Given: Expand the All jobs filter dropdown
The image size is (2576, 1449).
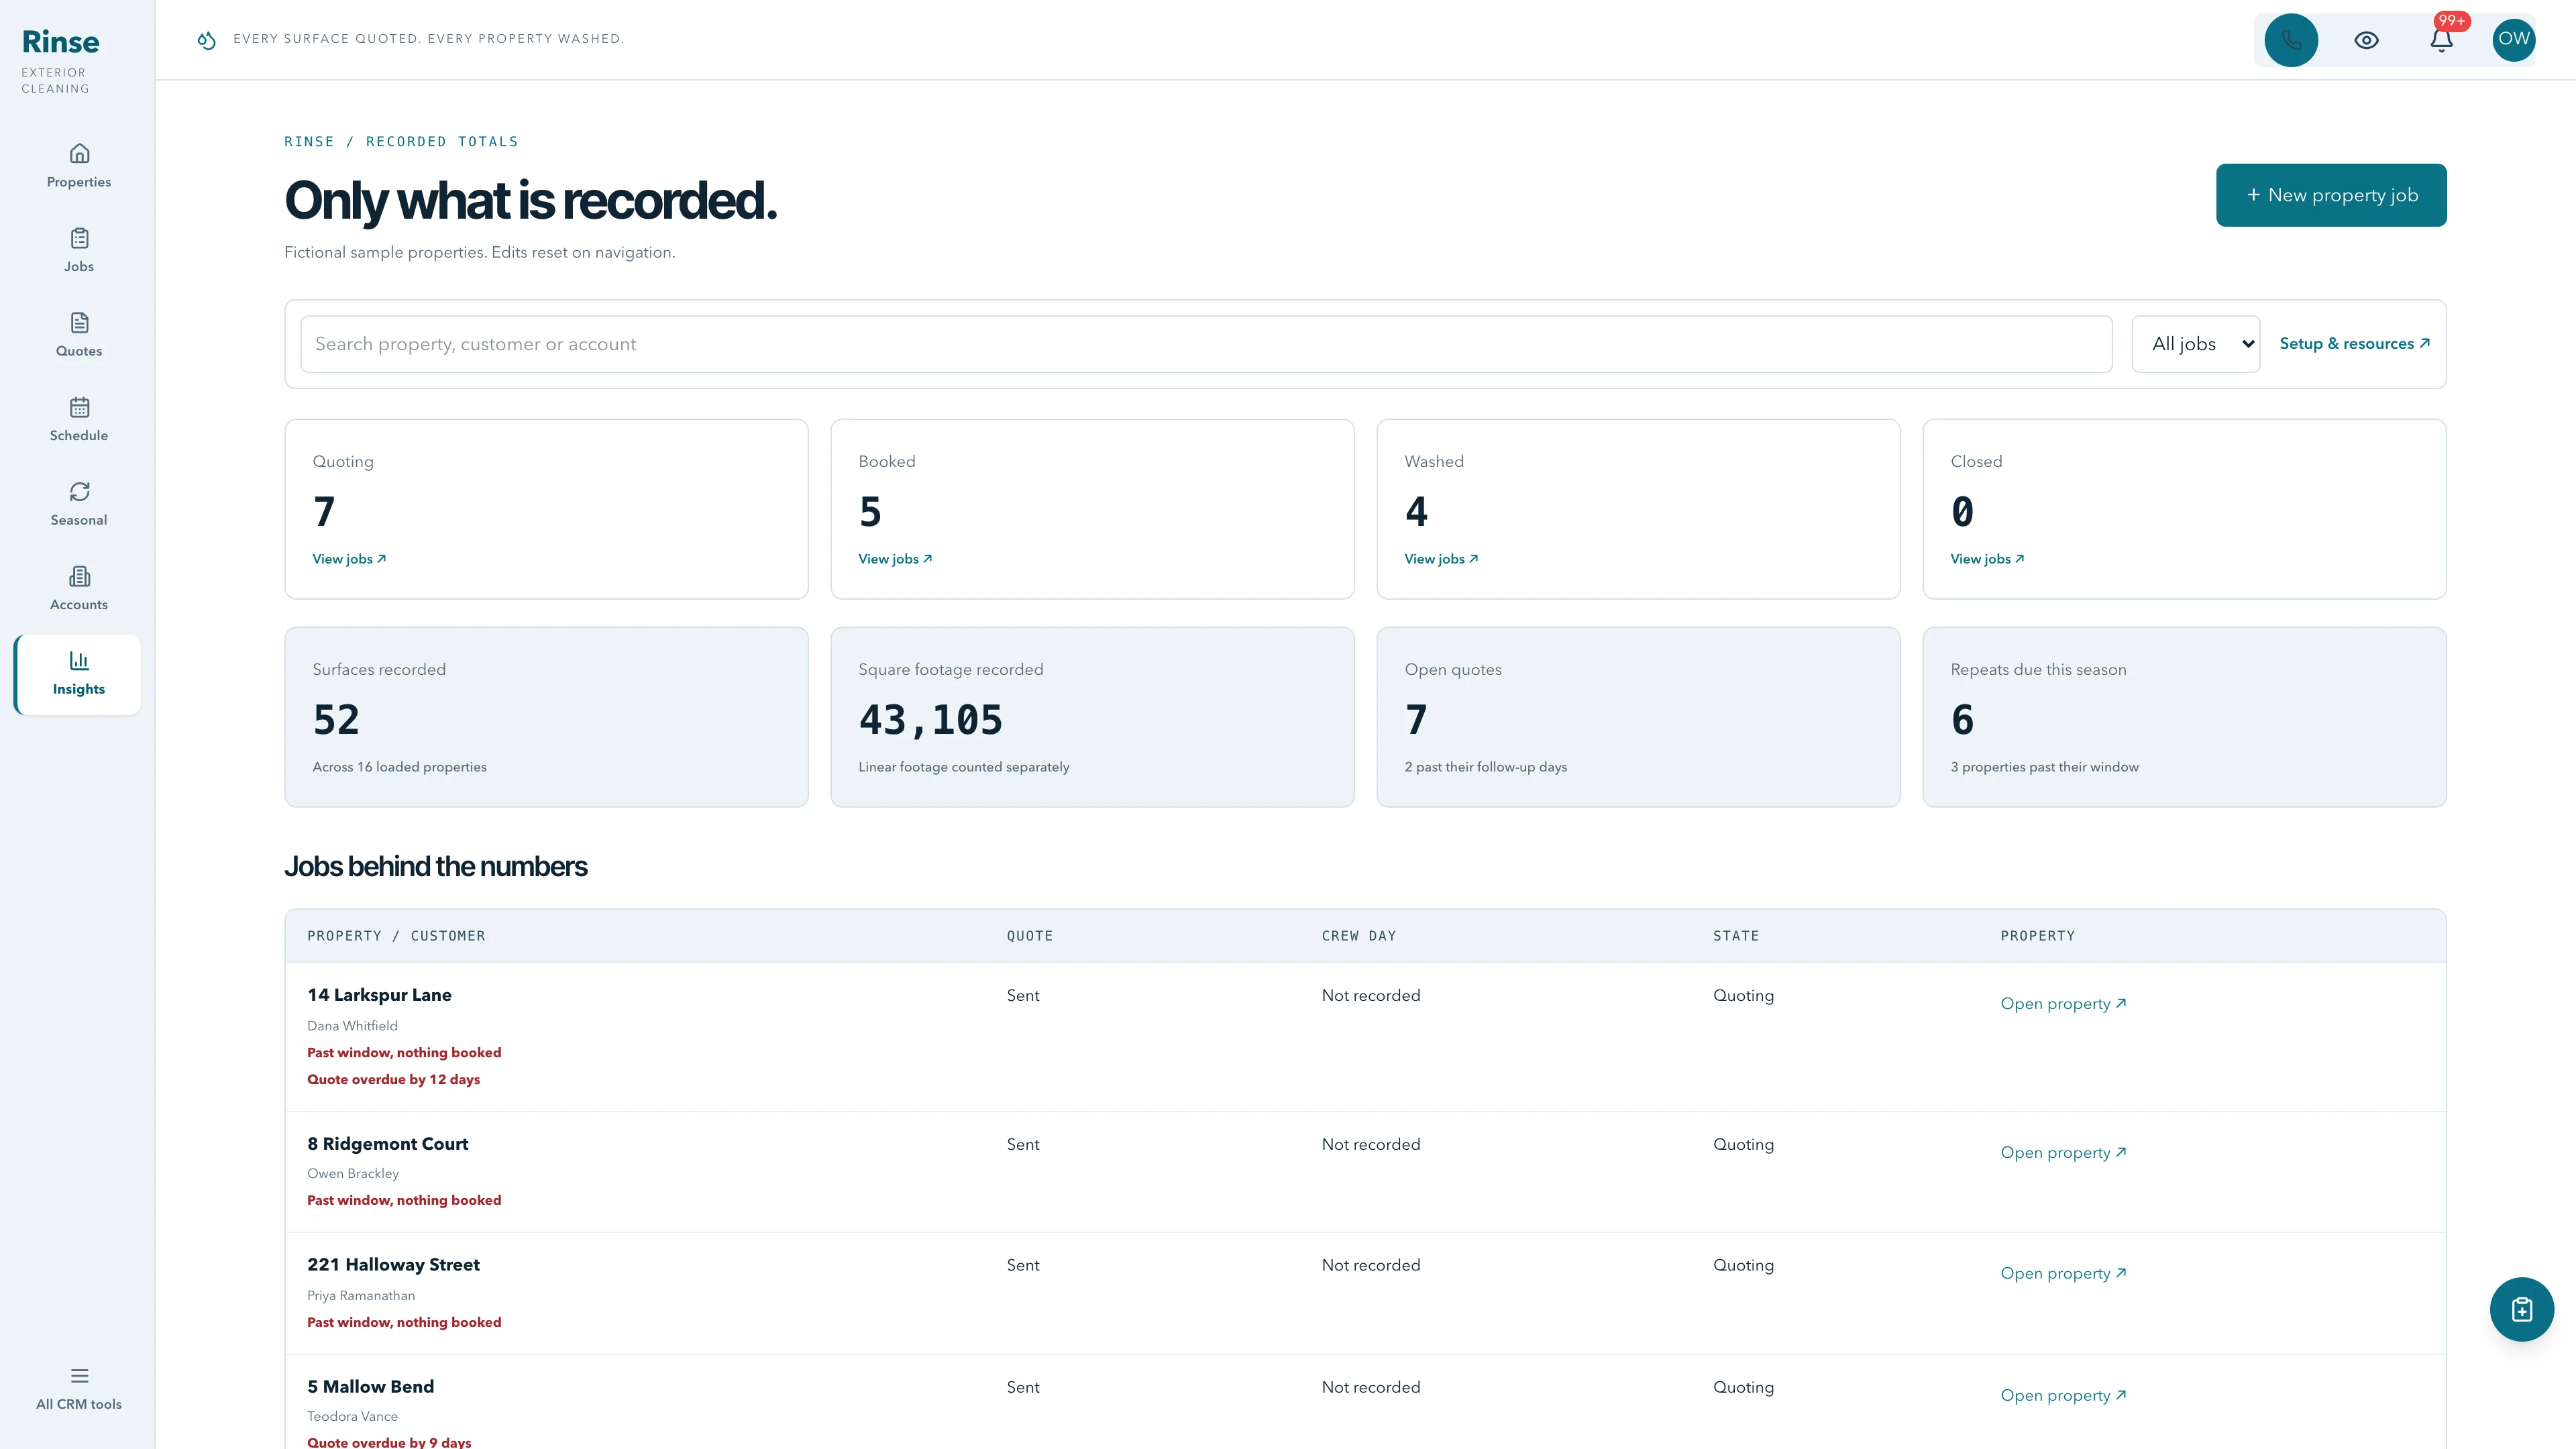Looking at the screenshot, I should point(2195,344).
